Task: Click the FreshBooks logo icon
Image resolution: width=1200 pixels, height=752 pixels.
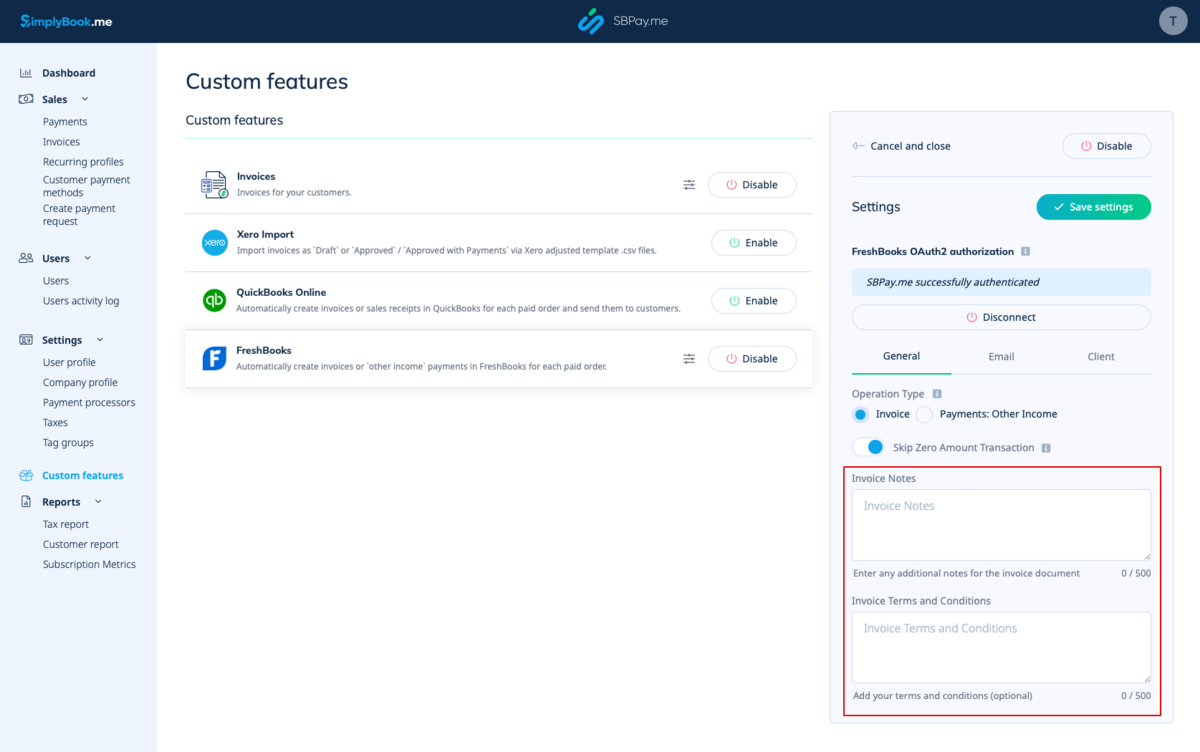Action: 214,359
